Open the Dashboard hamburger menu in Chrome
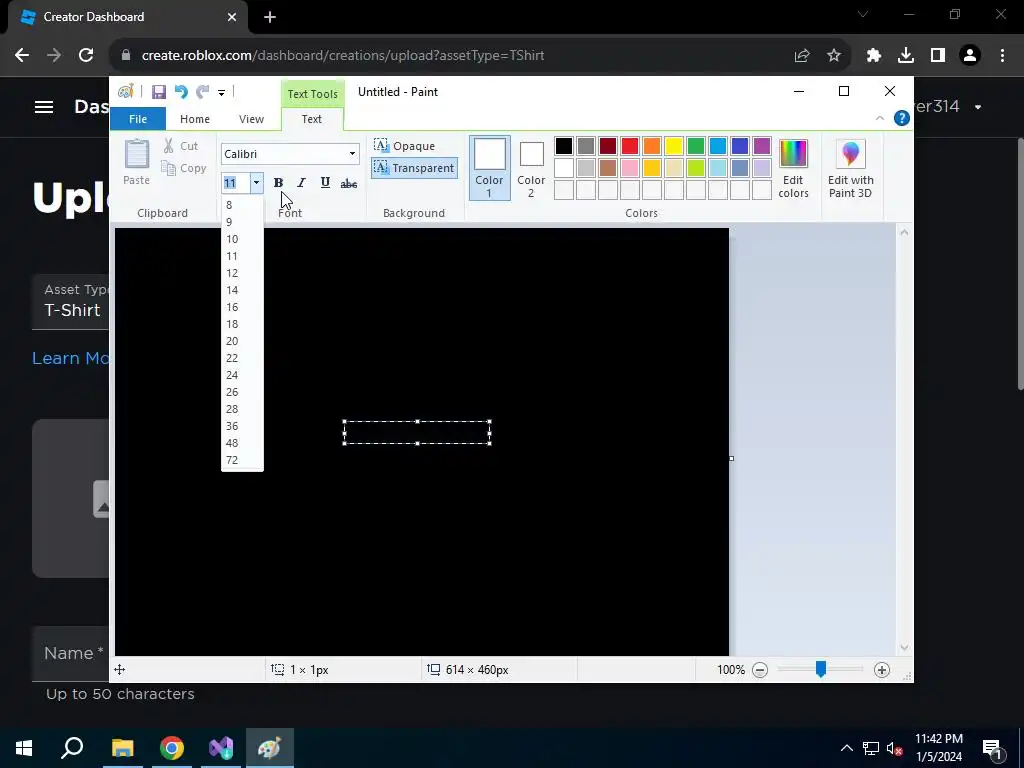This screenshot has width=1024, height=768. click(44, 106)
